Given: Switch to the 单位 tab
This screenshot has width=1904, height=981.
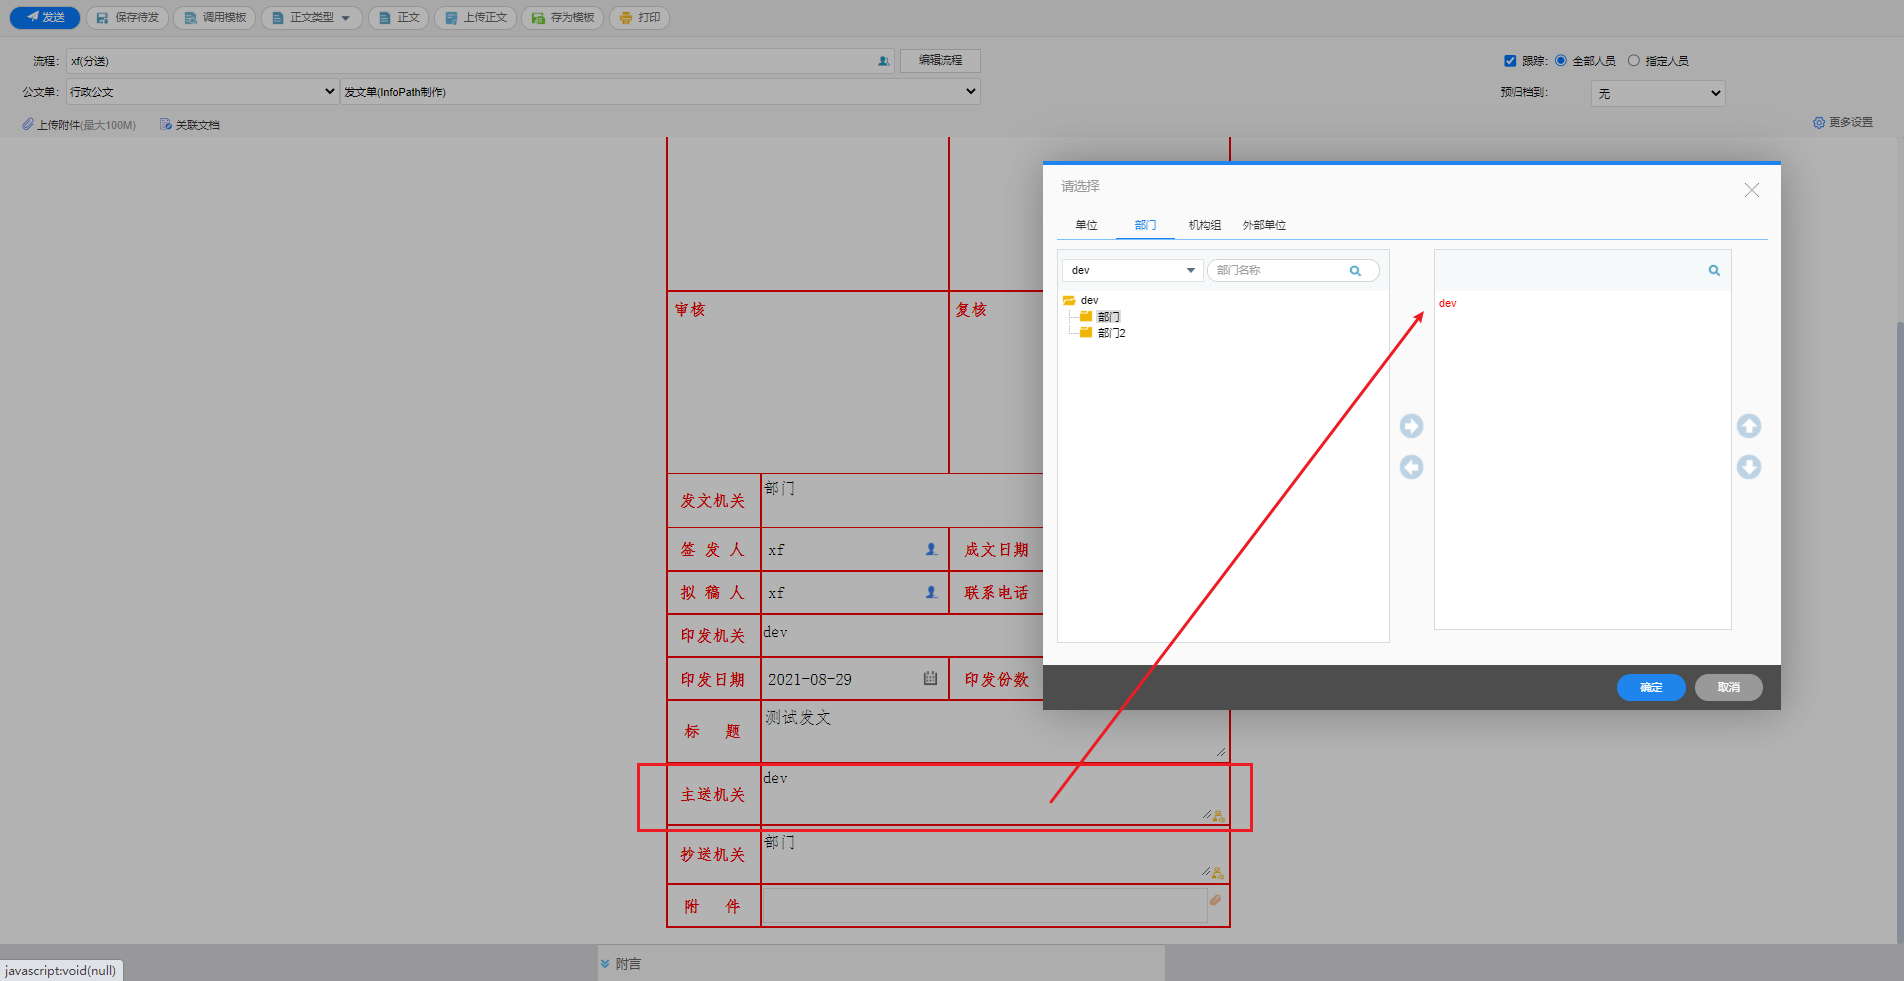Looking at the screenshot, I should 1086,225.
